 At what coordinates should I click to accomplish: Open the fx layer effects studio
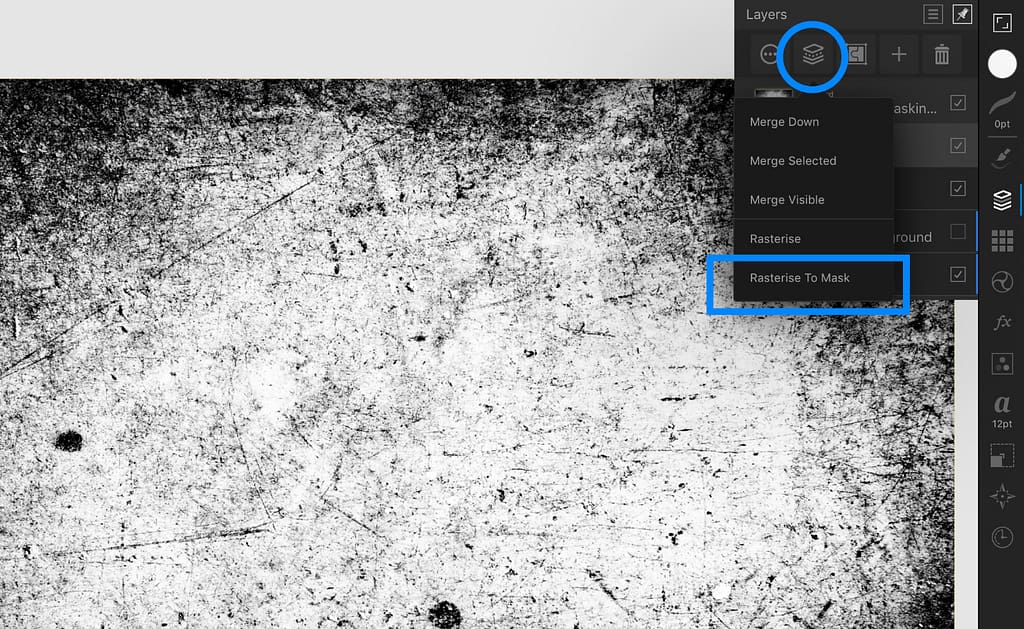tap(1002, 323)
